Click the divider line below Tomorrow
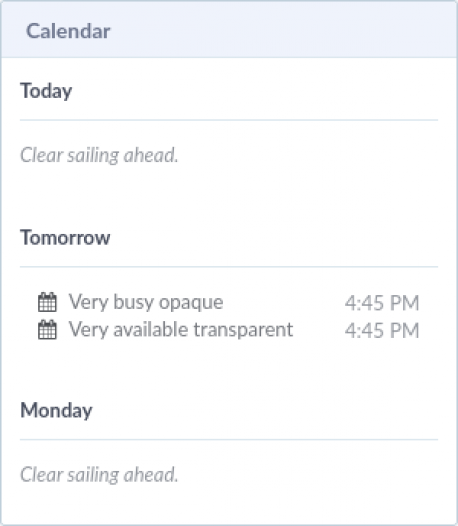 coord(229,267)
